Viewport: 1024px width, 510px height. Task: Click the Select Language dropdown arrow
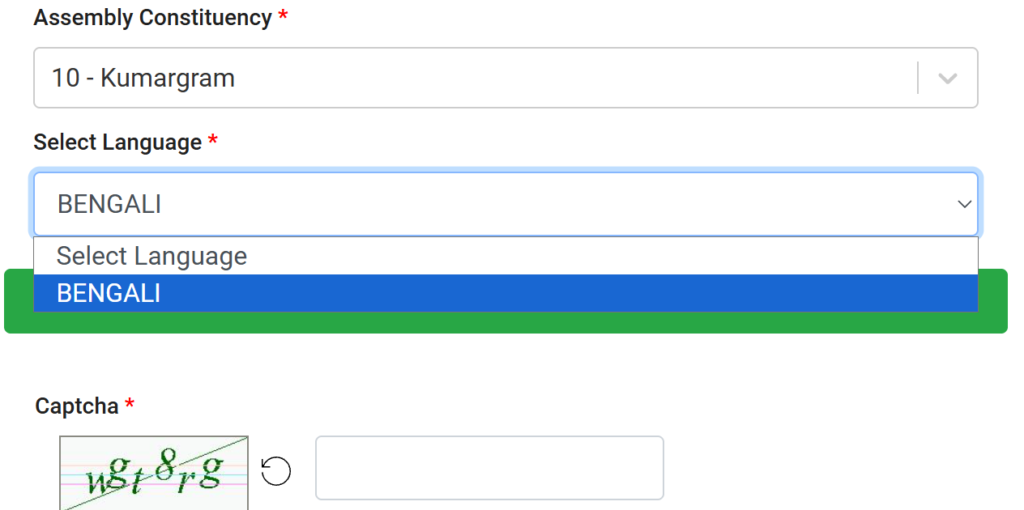[x=964, y=204]
